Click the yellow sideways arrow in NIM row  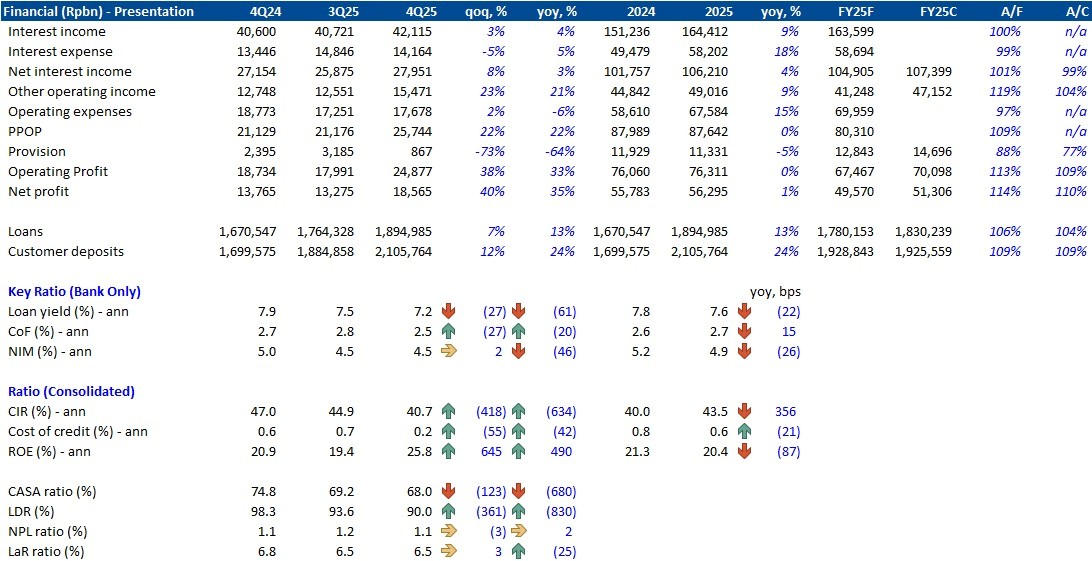pyautogui.click(x=449, y=351)
